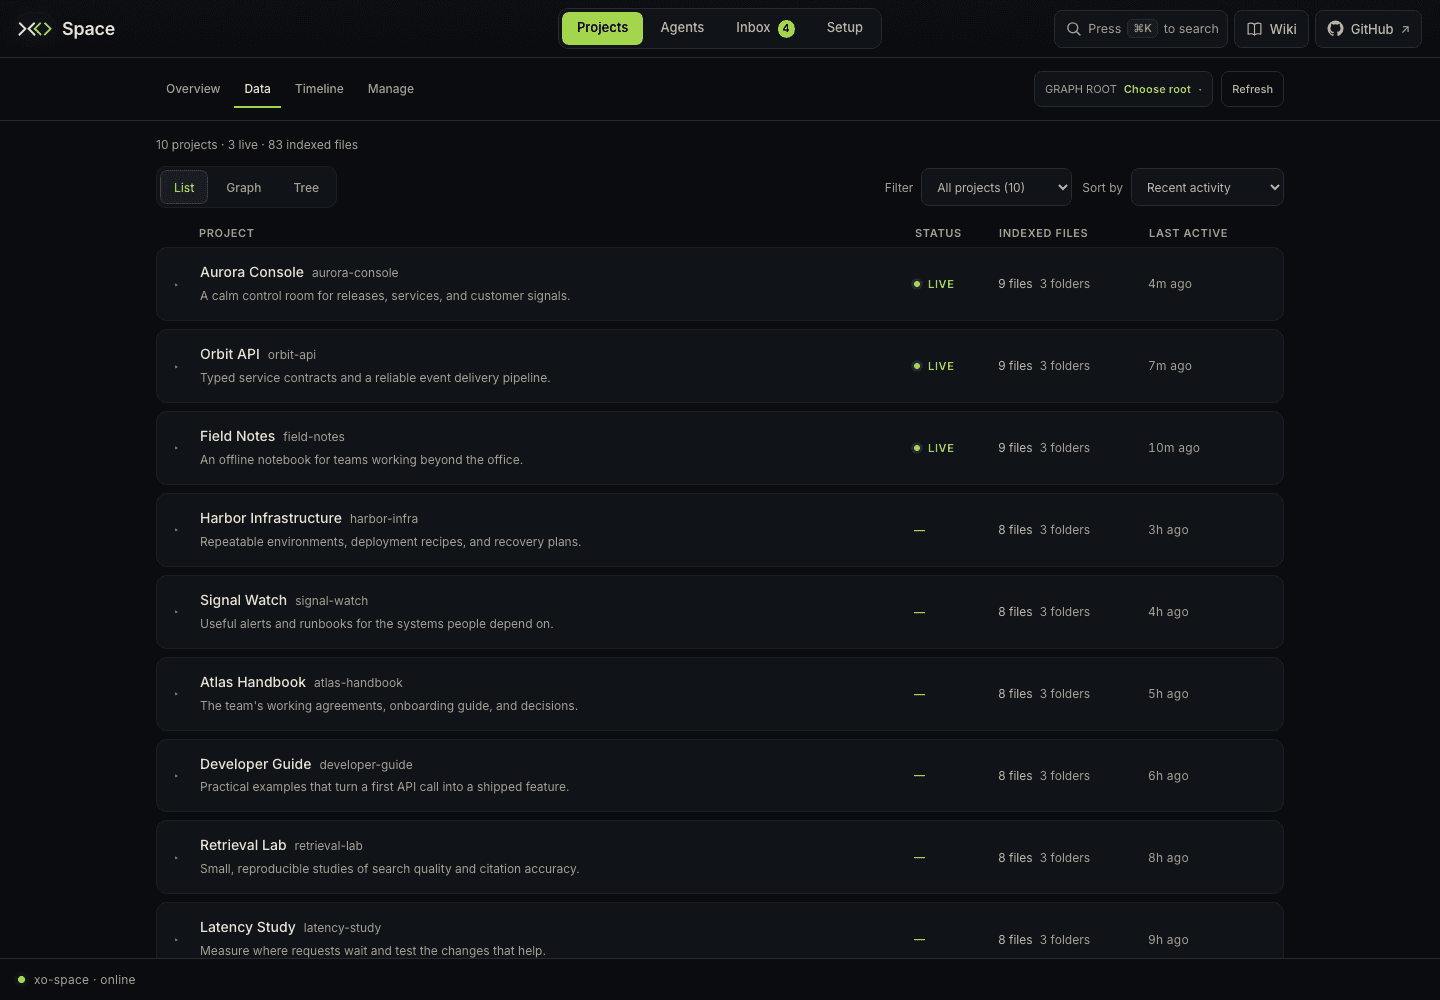The width and height of the screenshot is (1440, 1000).
Task: Click Field Notes LIVE status indicator
Action: coord(933,448)
